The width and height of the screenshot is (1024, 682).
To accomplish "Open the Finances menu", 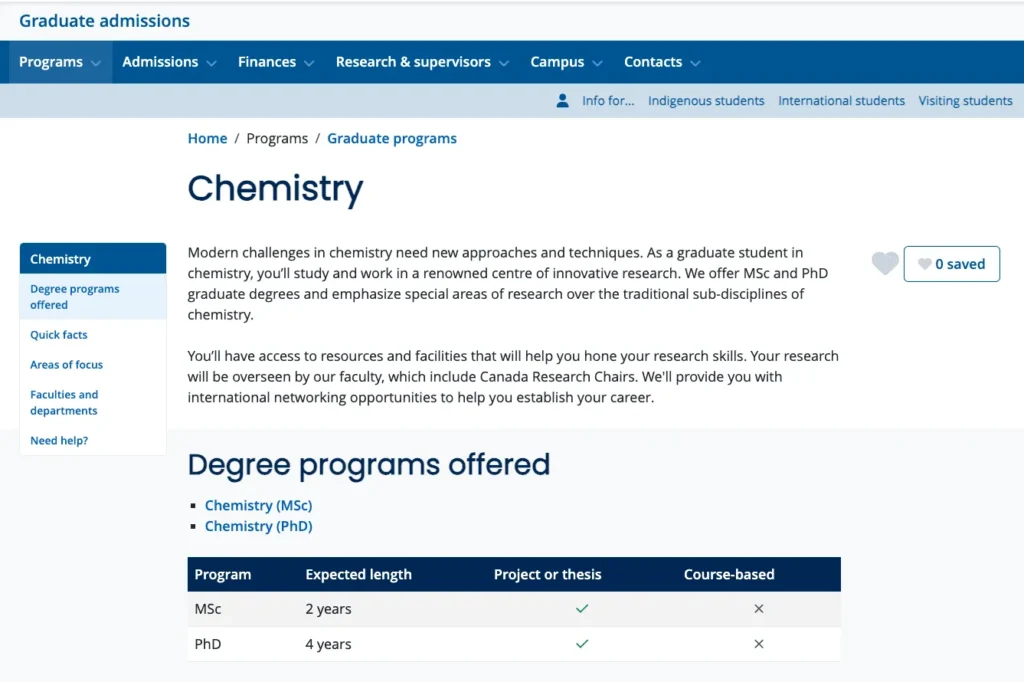I will coord(268,61).
